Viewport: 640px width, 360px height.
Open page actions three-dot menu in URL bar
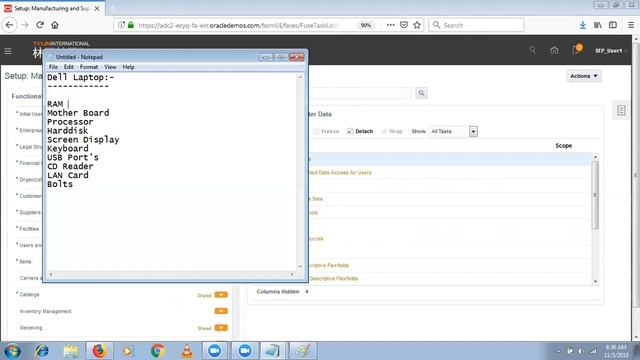pos(391,25)
